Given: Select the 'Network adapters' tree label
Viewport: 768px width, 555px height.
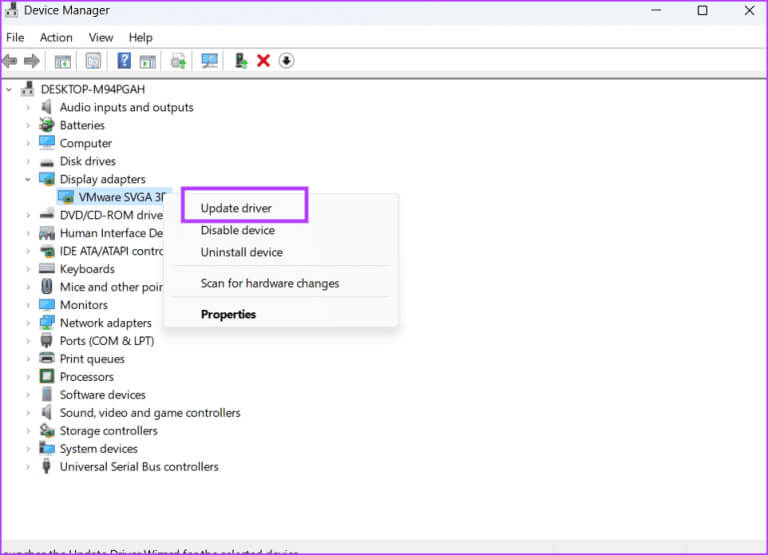Looking at the screenshot, I should point(106,323).
